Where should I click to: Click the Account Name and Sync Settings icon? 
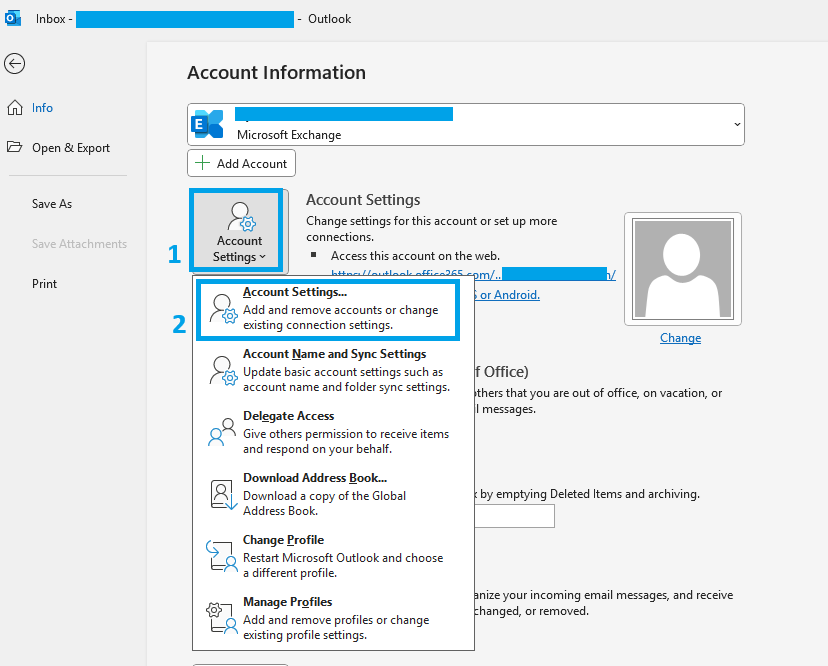(222, 370)
